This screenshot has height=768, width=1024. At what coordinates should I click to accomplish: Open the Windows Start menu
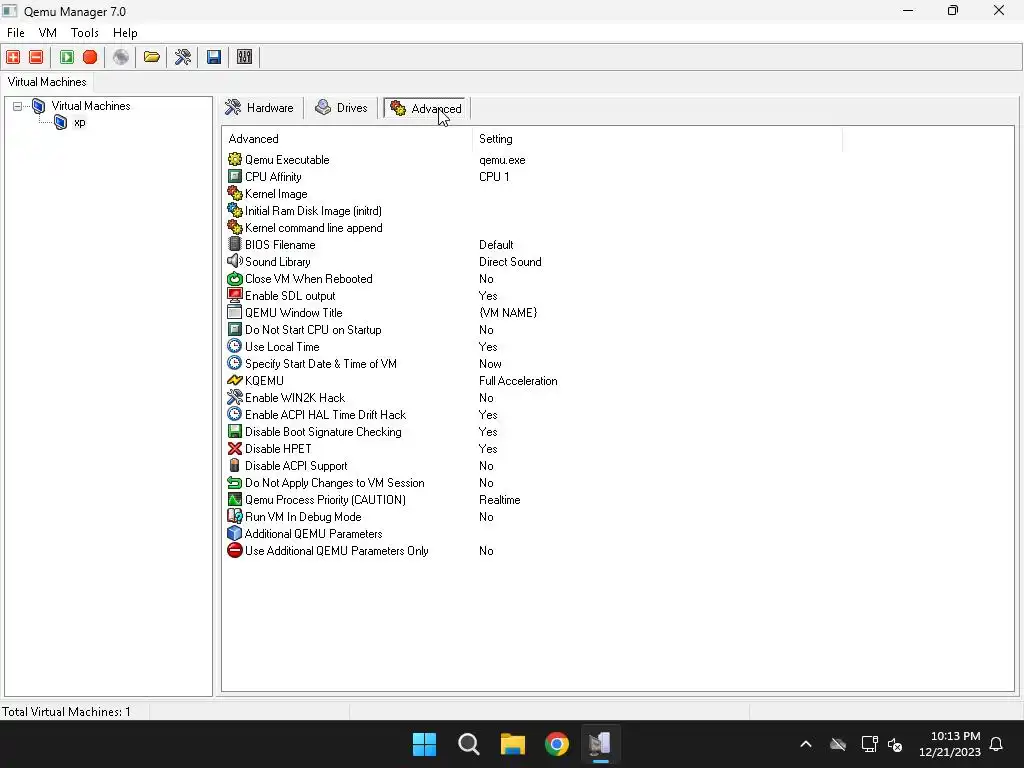pos(424,743)
